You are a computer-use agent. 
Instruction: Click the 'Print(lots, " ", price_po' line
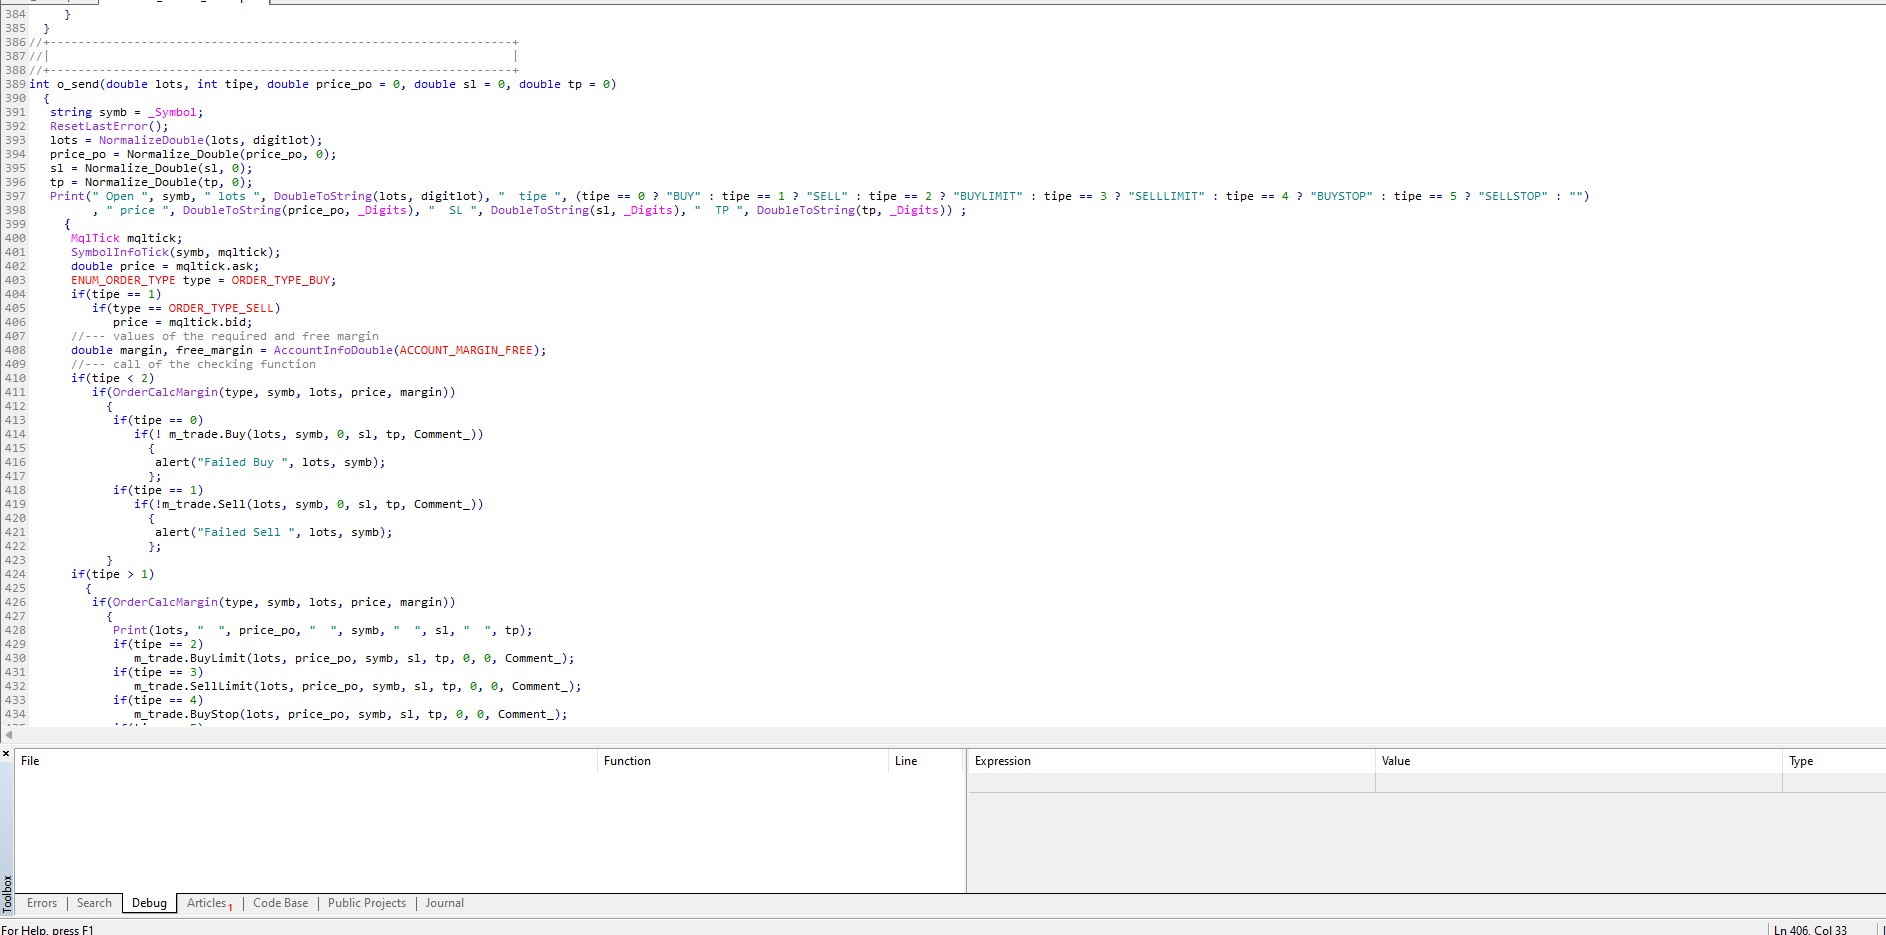tap(322, 630)
